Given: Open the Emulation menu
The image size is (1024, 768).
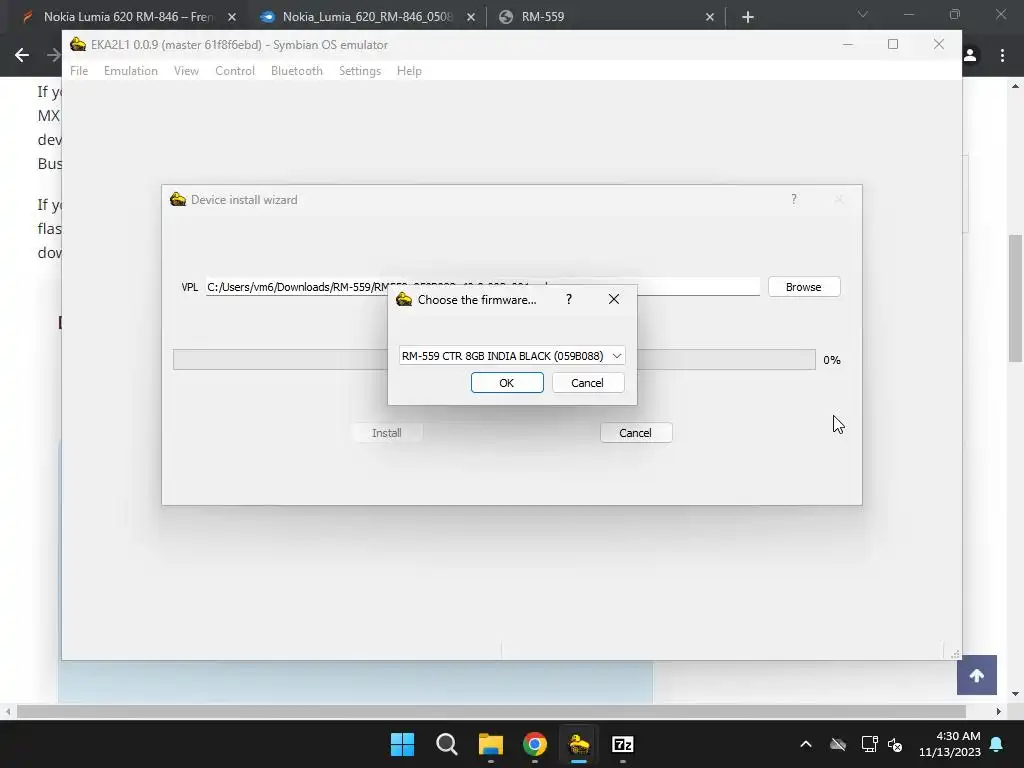Looking at the screenshot, I should coord(131,71).
